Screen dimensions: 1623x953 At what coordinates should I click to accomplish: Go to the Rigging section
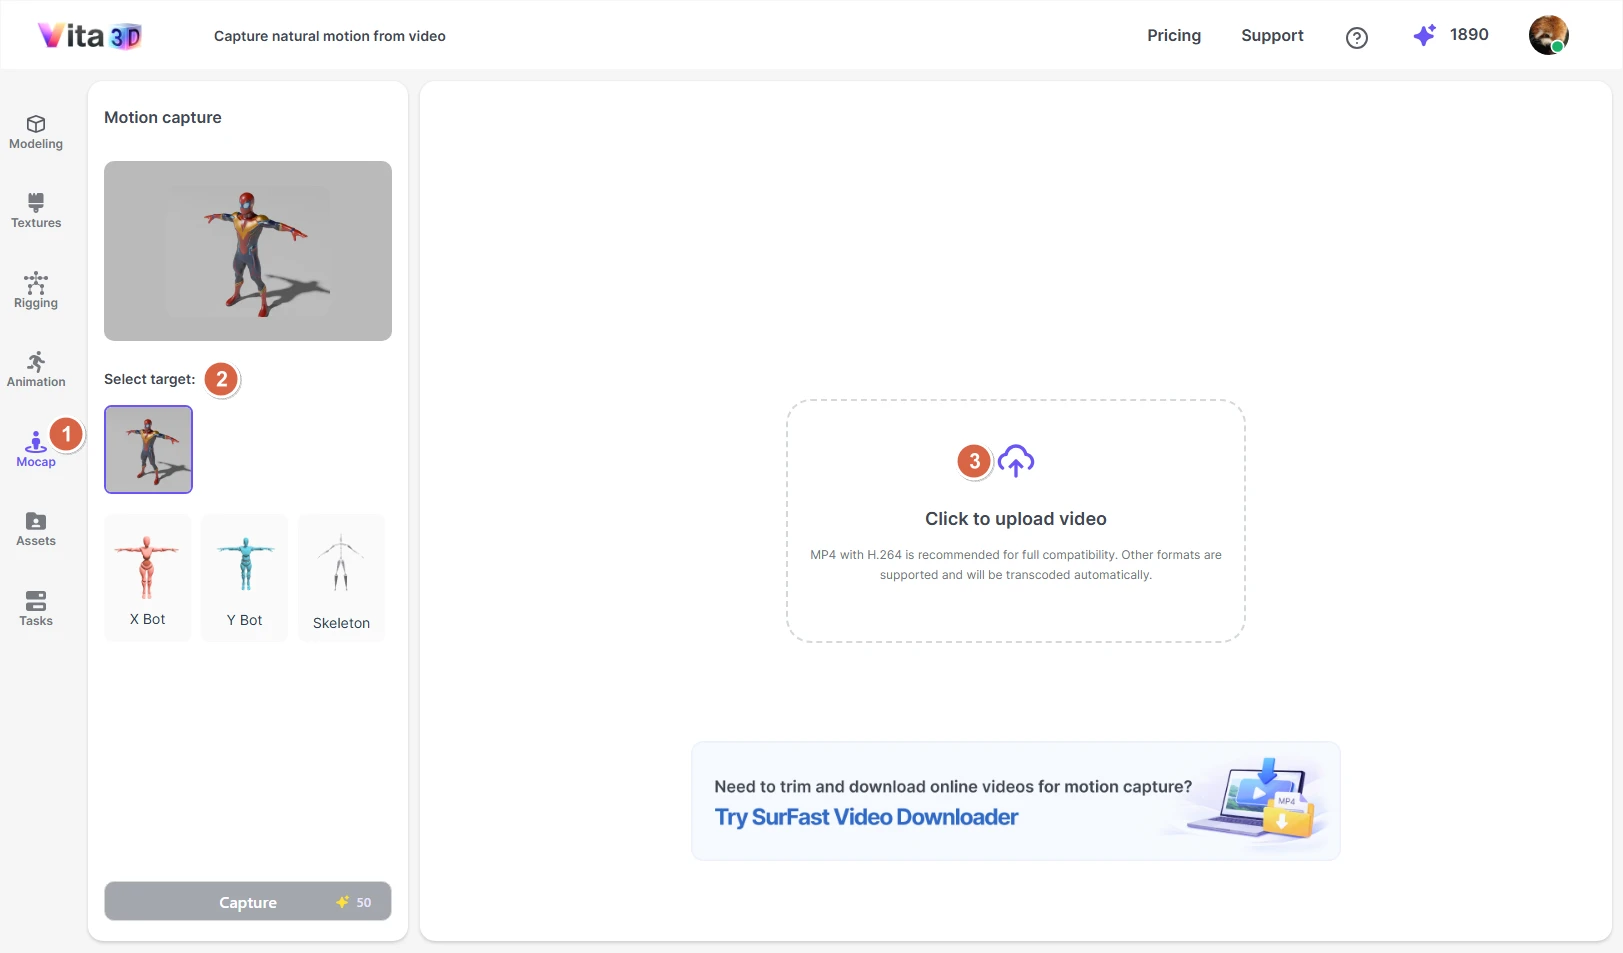coord(36,290)
